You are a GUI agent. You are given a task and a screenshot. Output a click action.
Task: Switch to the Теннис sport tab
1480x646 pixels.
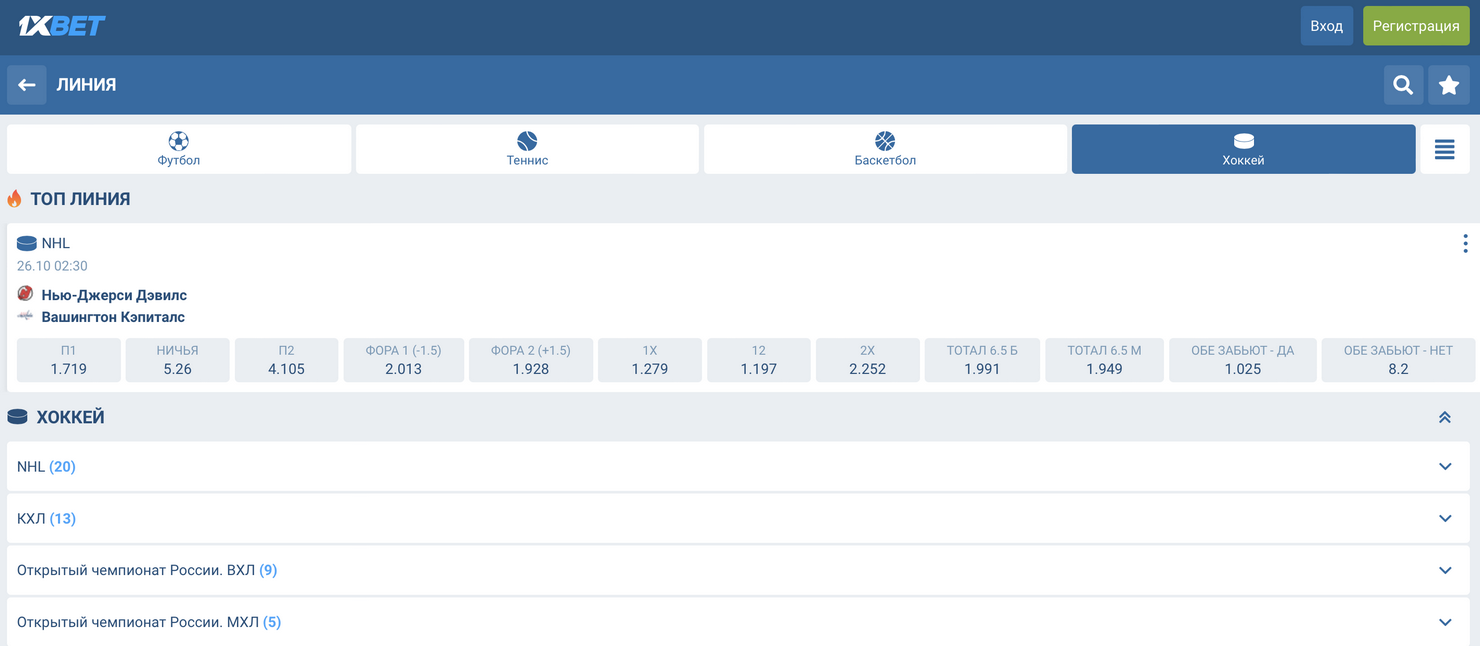click(527, 148)
